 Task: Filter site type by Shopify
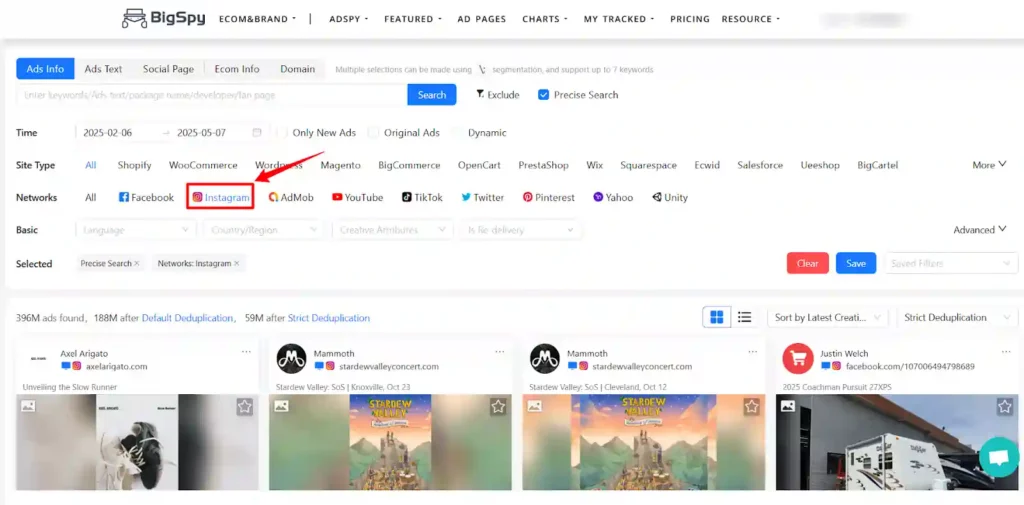click(x=135, y=165)
